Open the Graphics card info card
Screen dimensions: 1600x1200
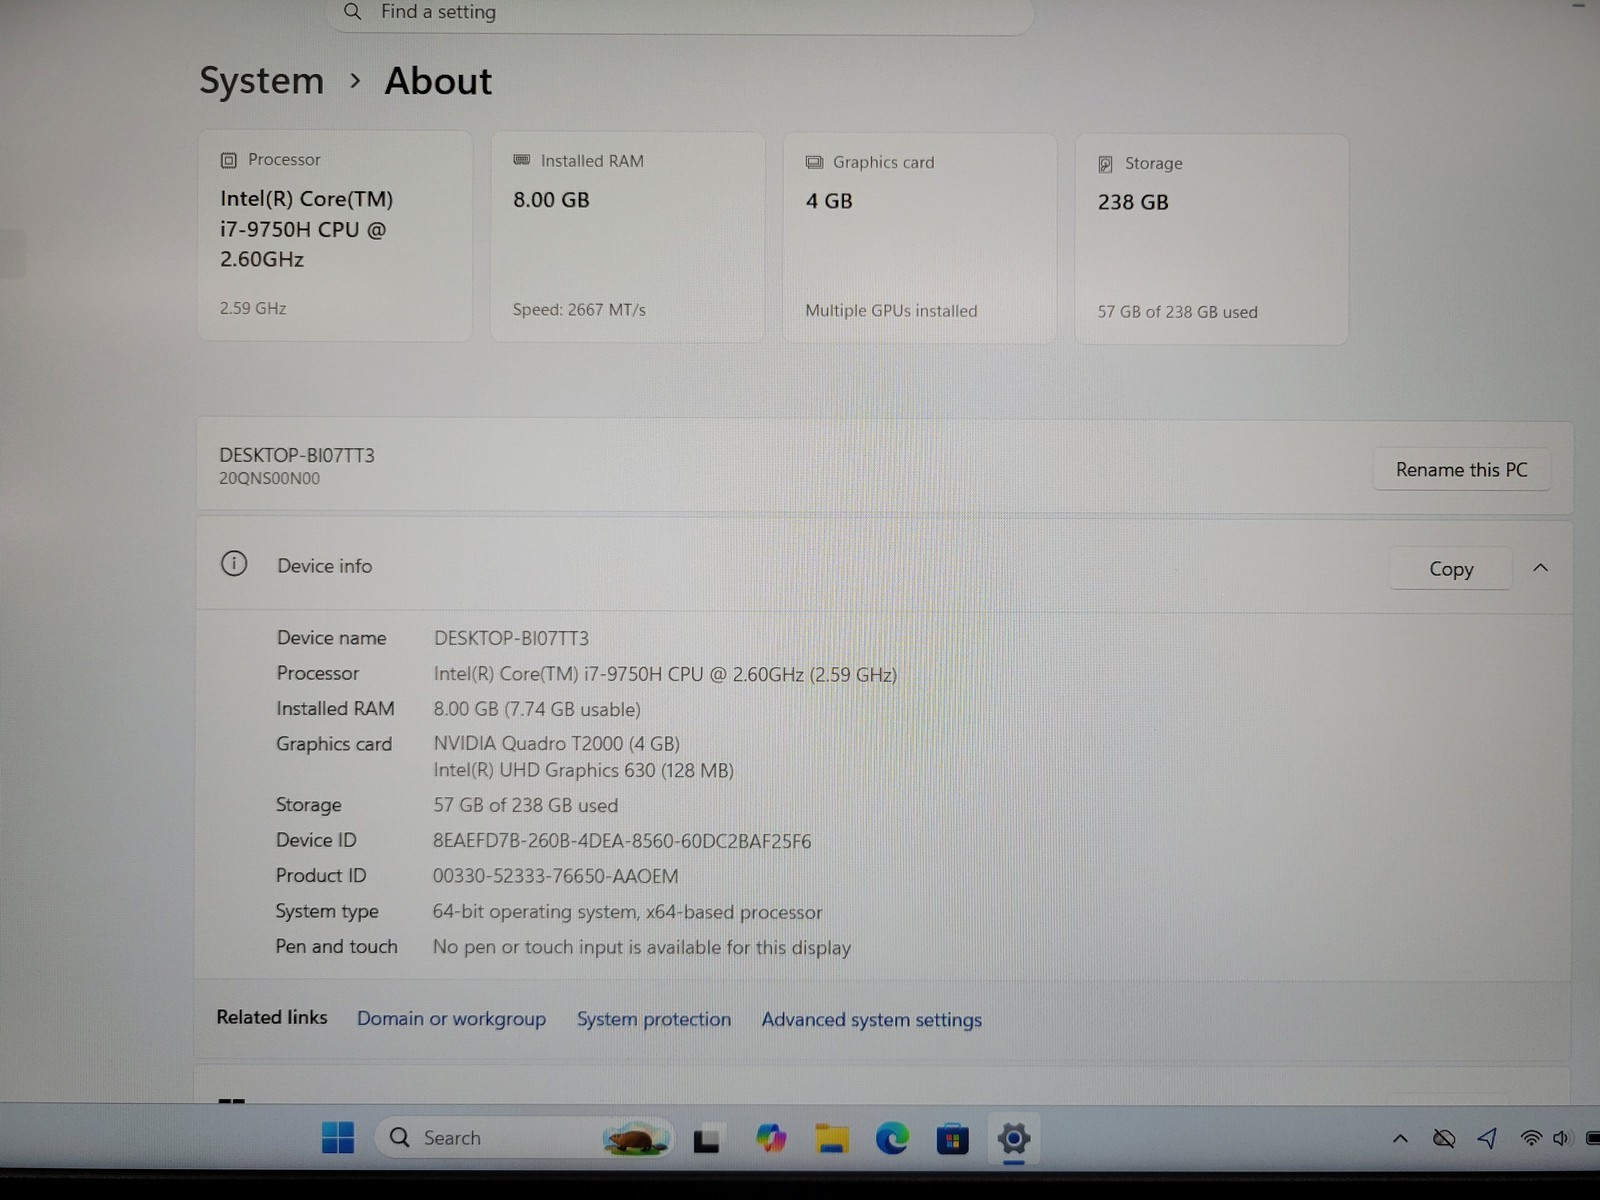click(x=919, y=238)
